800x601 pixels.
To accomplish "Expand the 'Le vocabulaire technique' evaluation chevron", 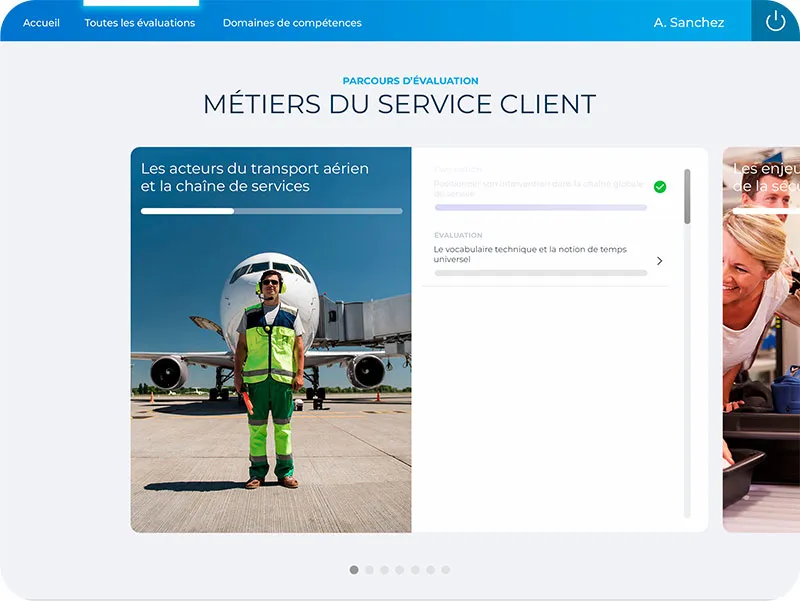I will point(659,260).
